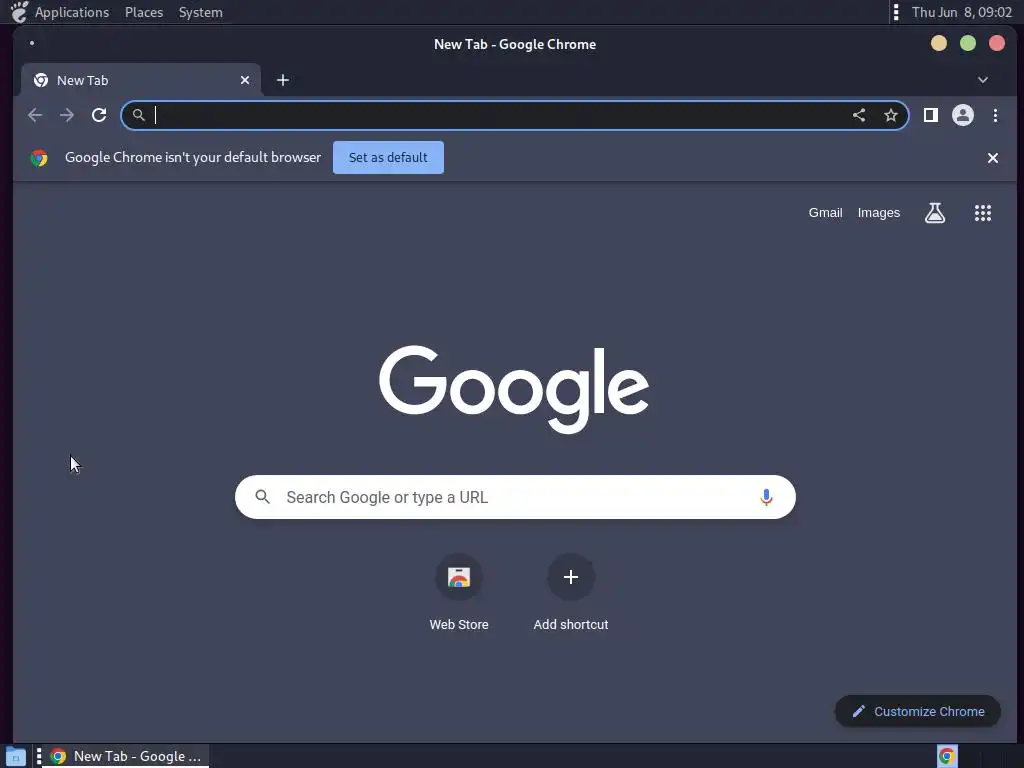Open the System menu
Viewport: 1024px width, 768px height.
pos(200,12)
